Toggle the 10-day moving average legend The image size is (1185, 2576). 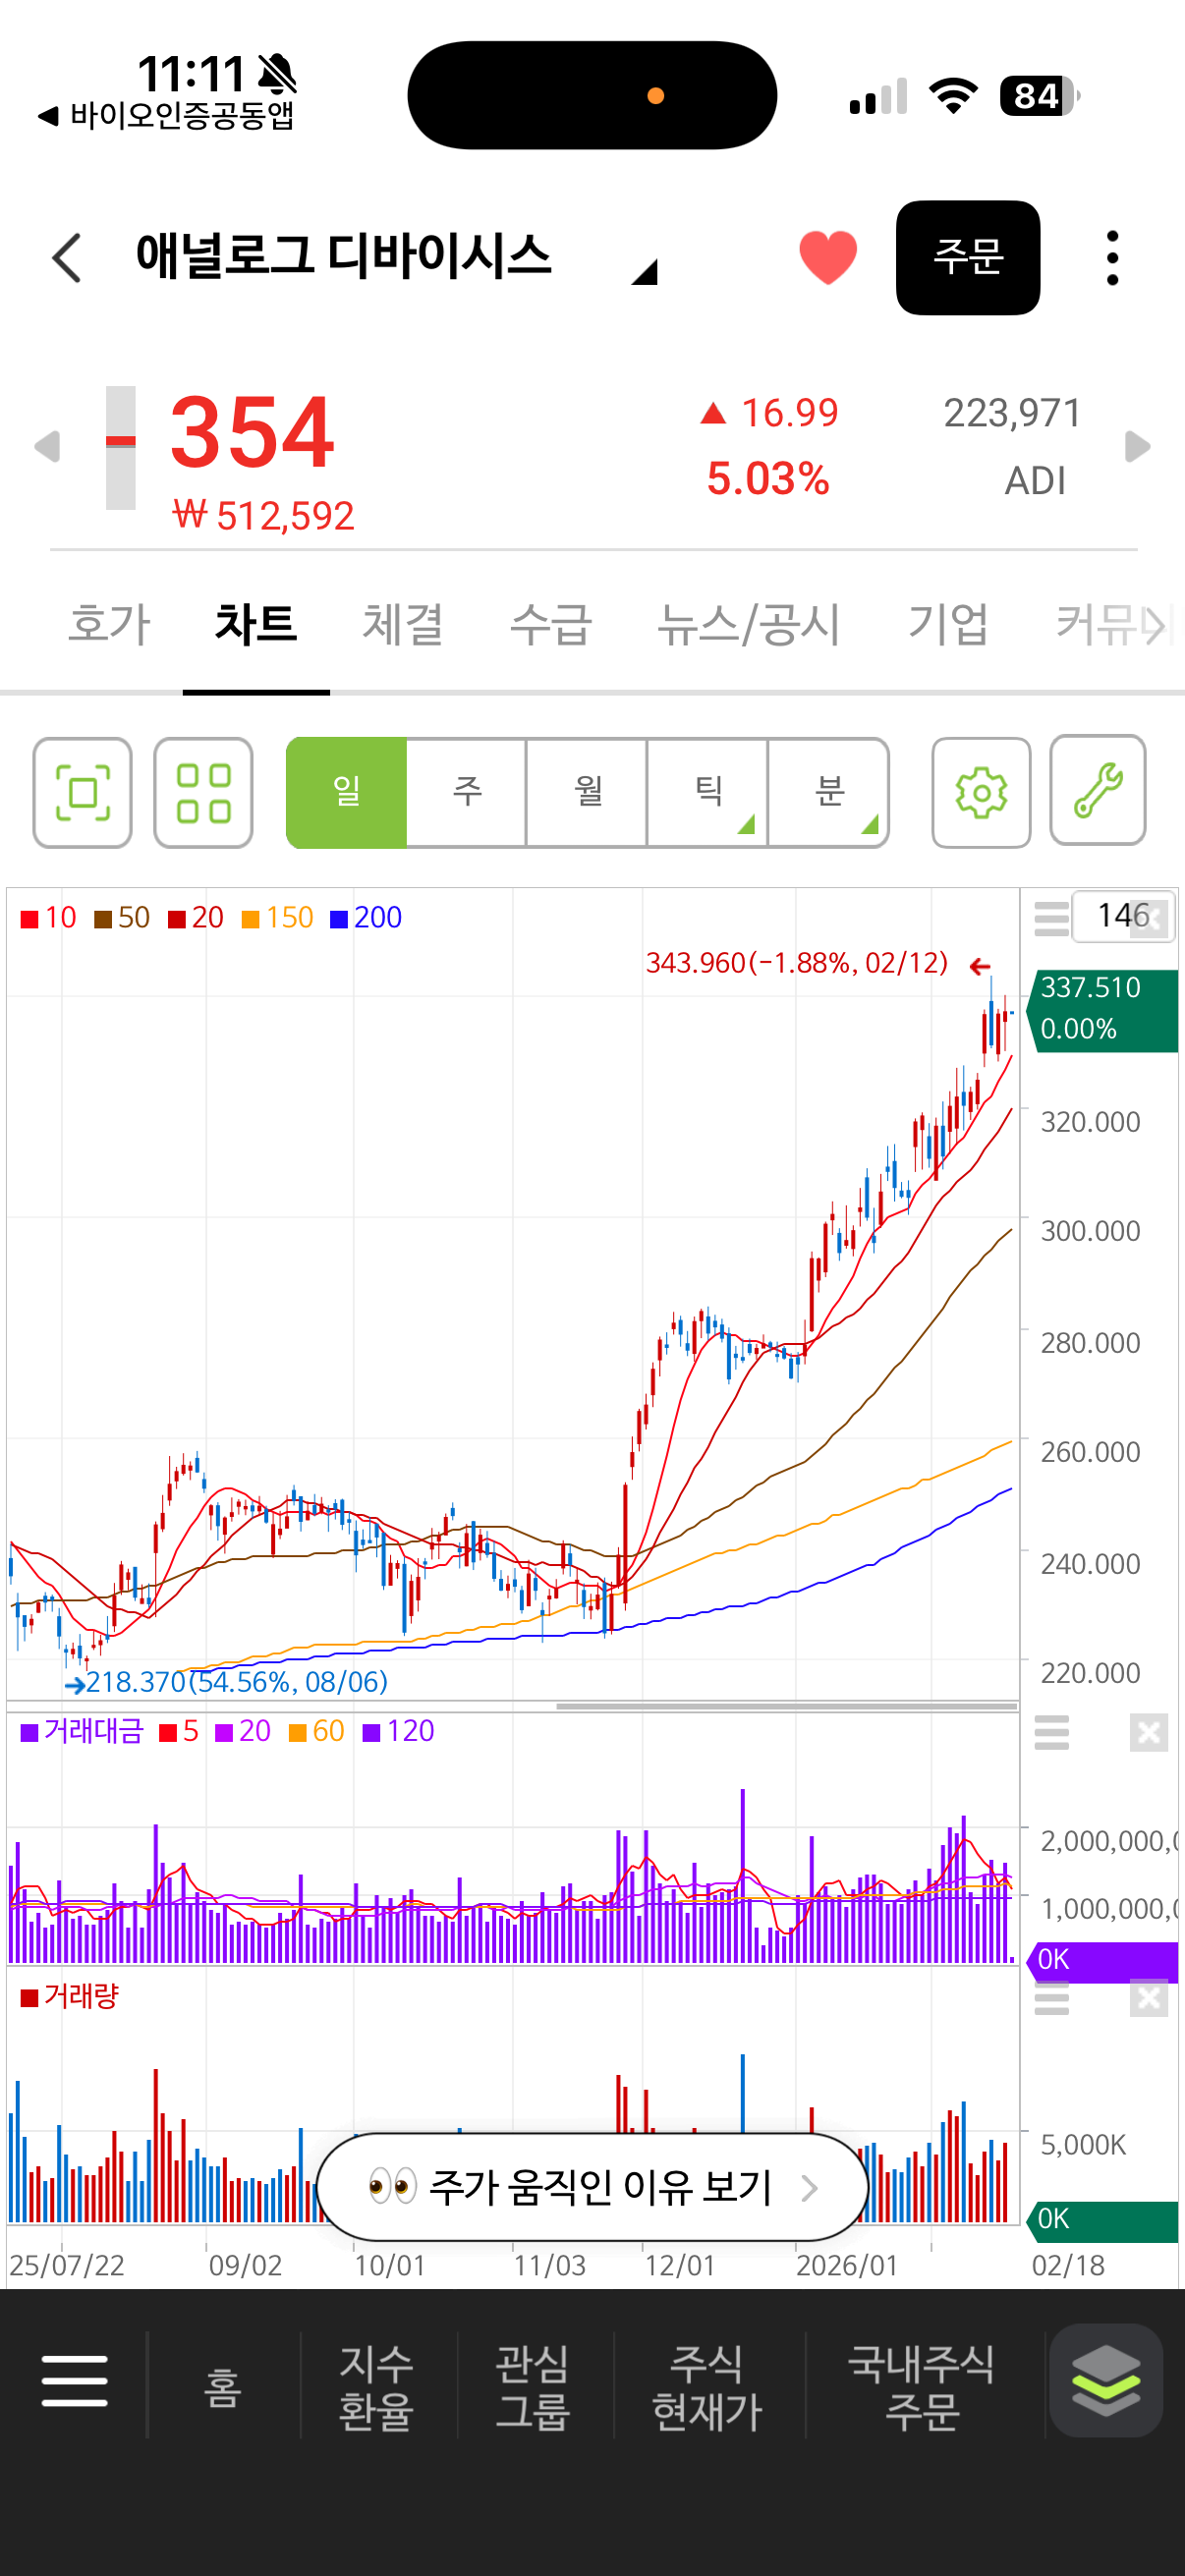point(48,918)
